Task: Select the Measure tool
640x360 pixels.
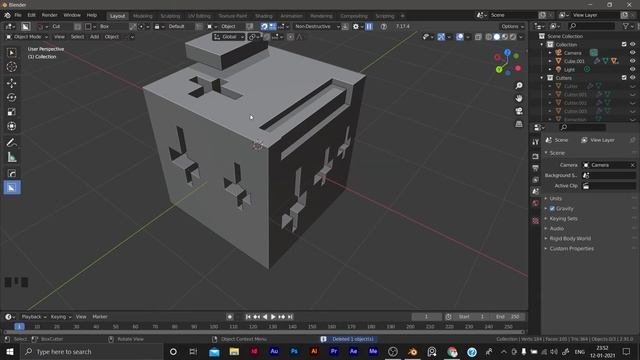Action: coord(11,157)
